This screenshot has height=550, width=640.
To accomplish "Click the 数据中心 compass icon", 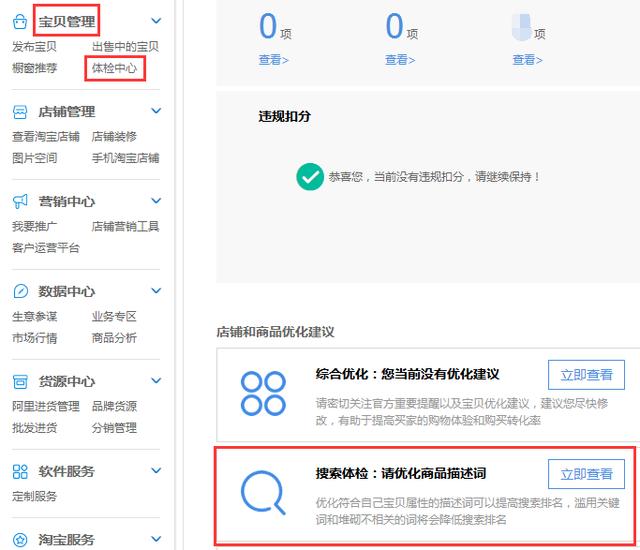I will tap(20, 291).
